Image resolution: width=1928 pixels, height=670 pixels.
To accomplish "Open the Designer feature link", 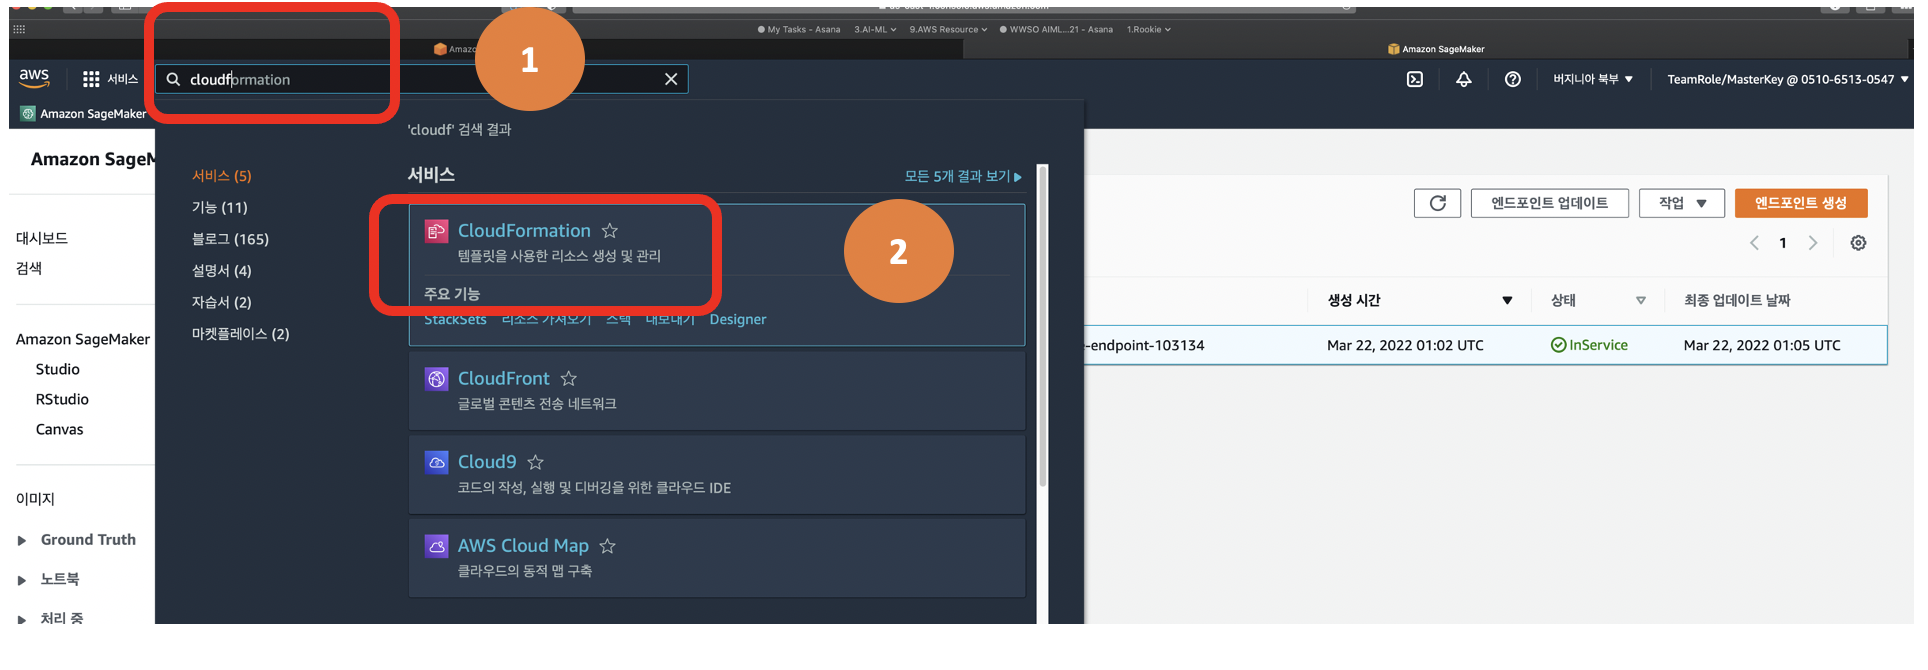I will tap(738, 320).
